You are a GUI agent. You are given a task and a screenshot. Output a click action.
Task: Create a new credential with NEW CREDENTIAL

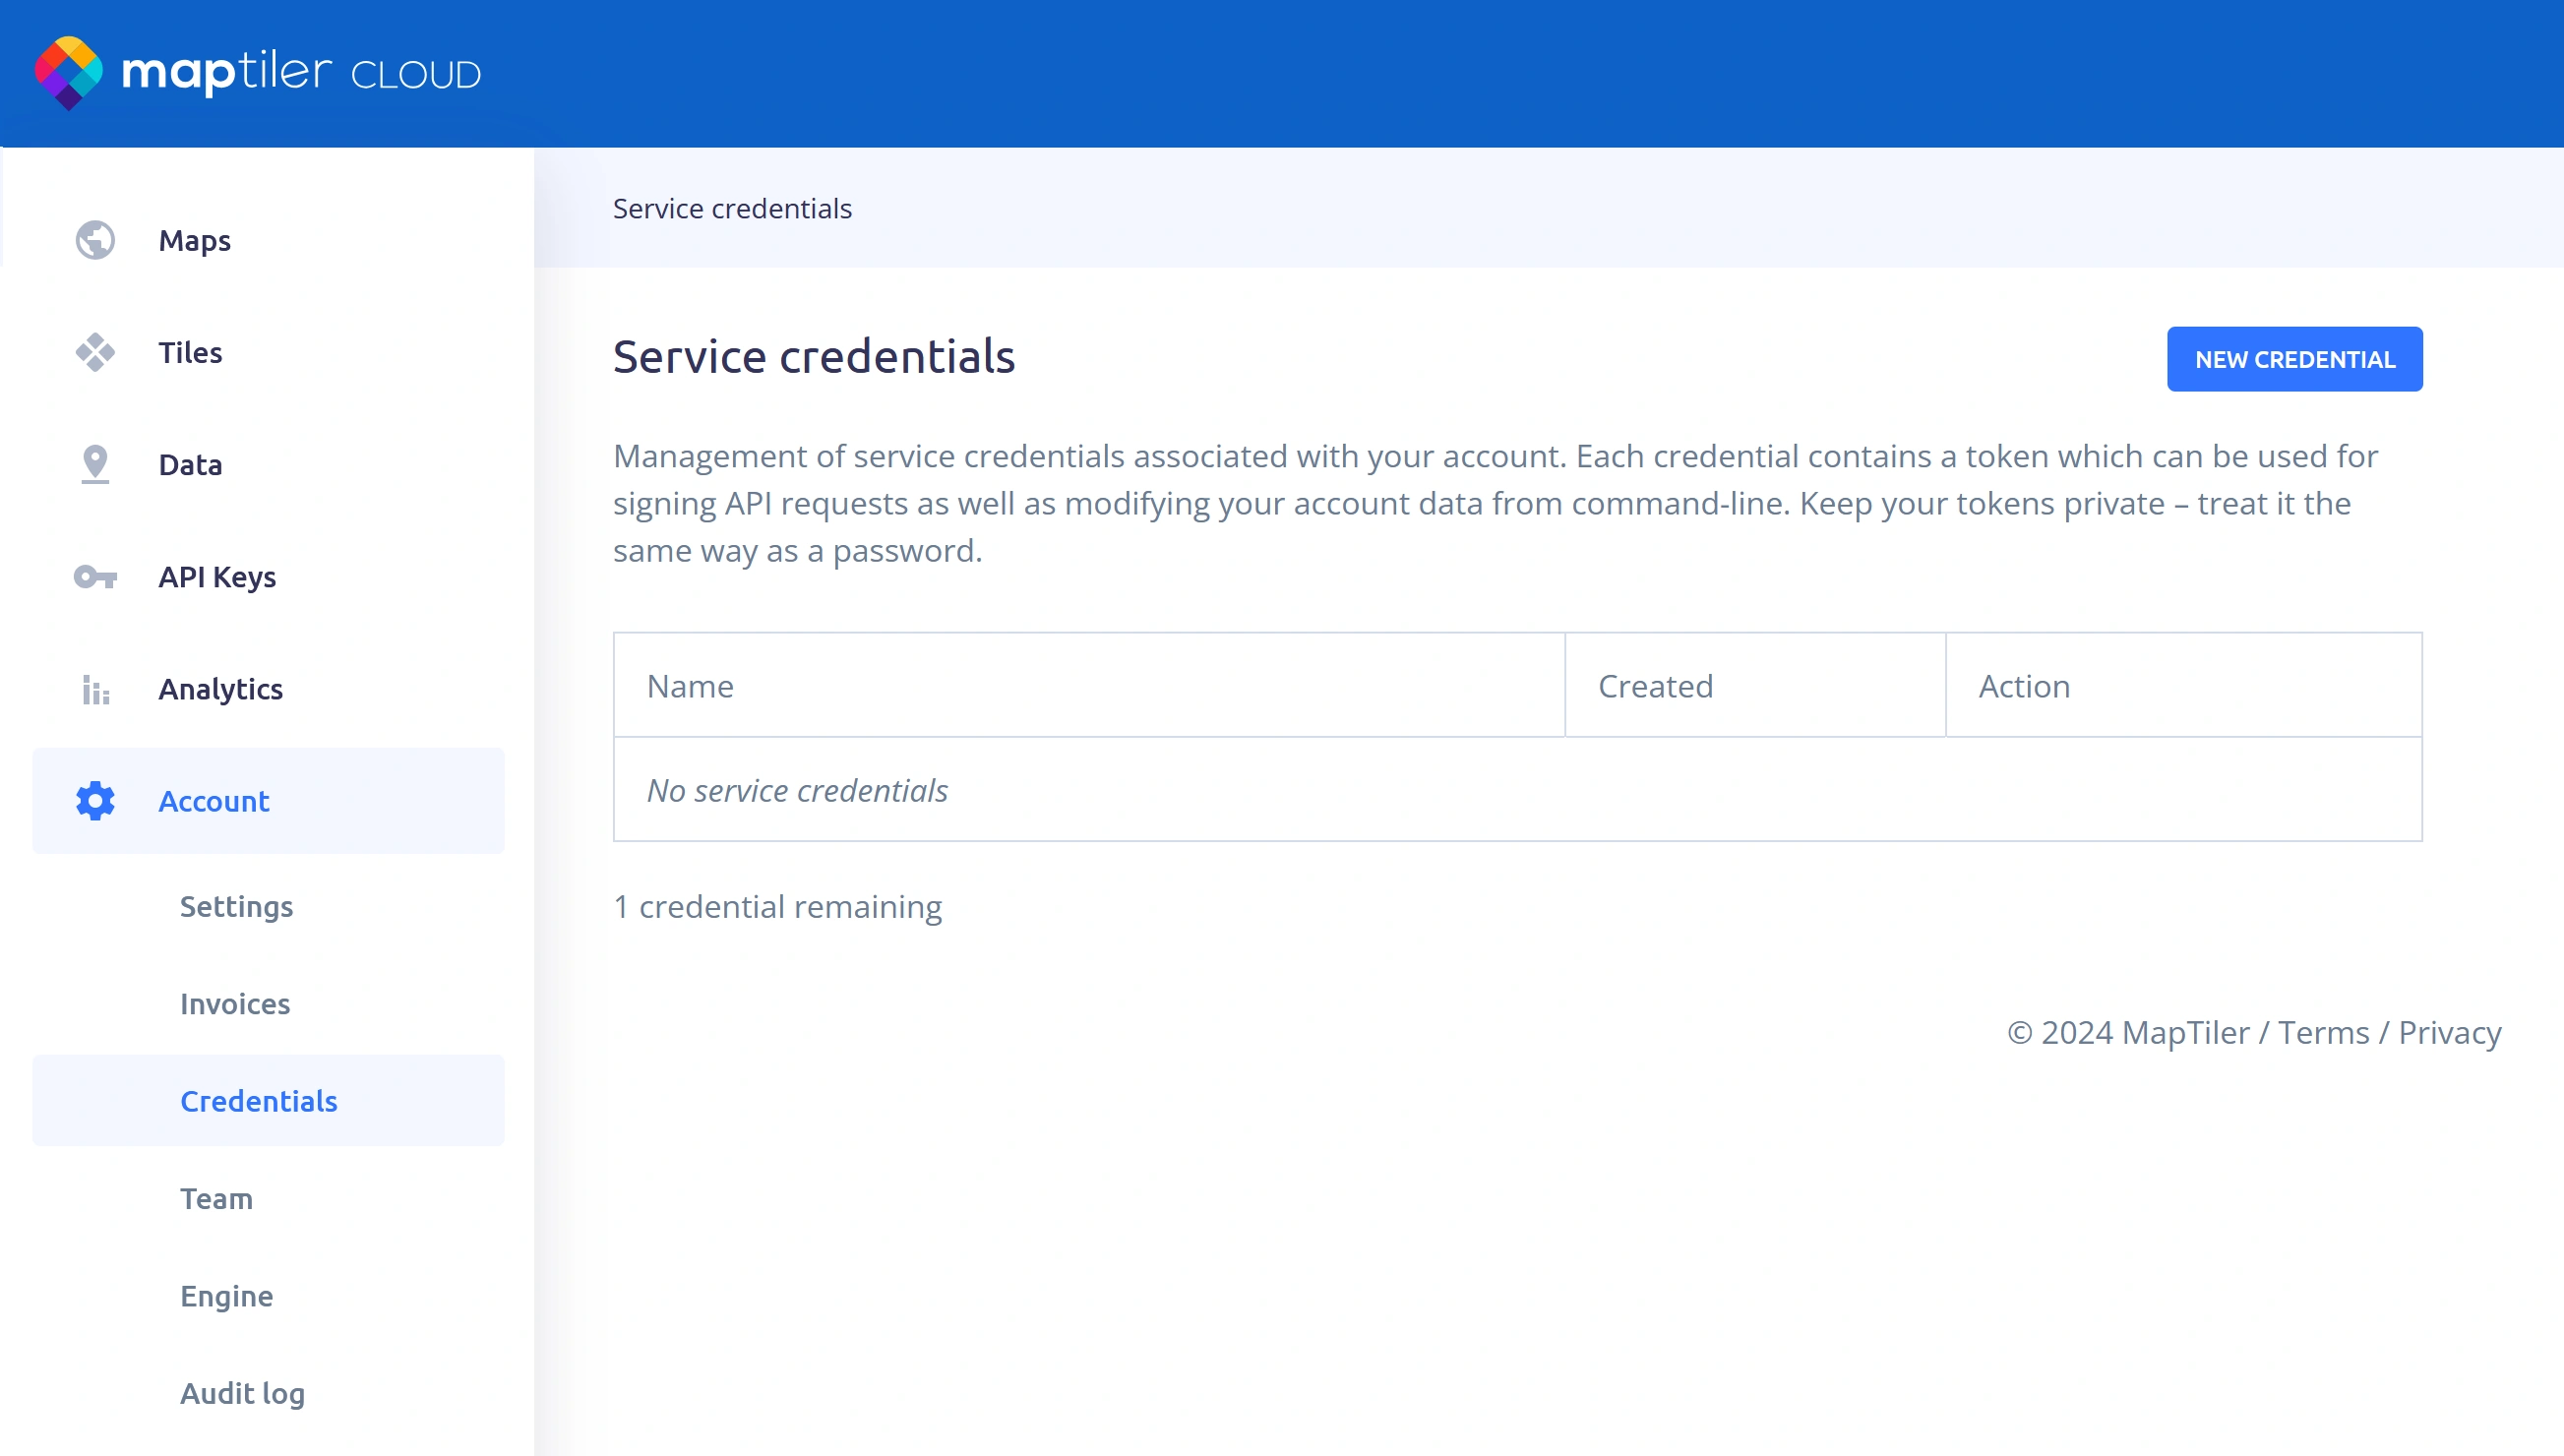tap(2294, 359)
